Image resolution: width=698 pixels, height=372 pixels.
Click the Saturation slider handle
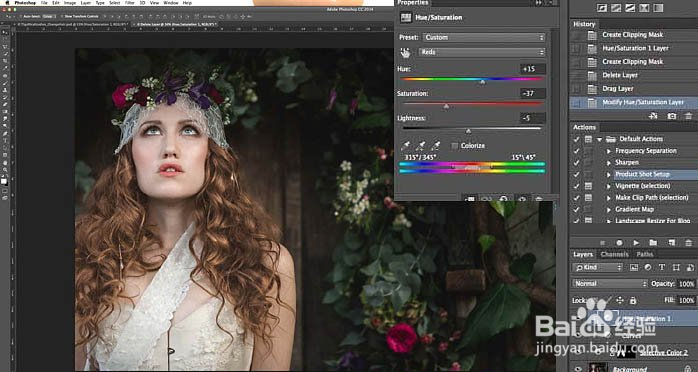[446, 106]
